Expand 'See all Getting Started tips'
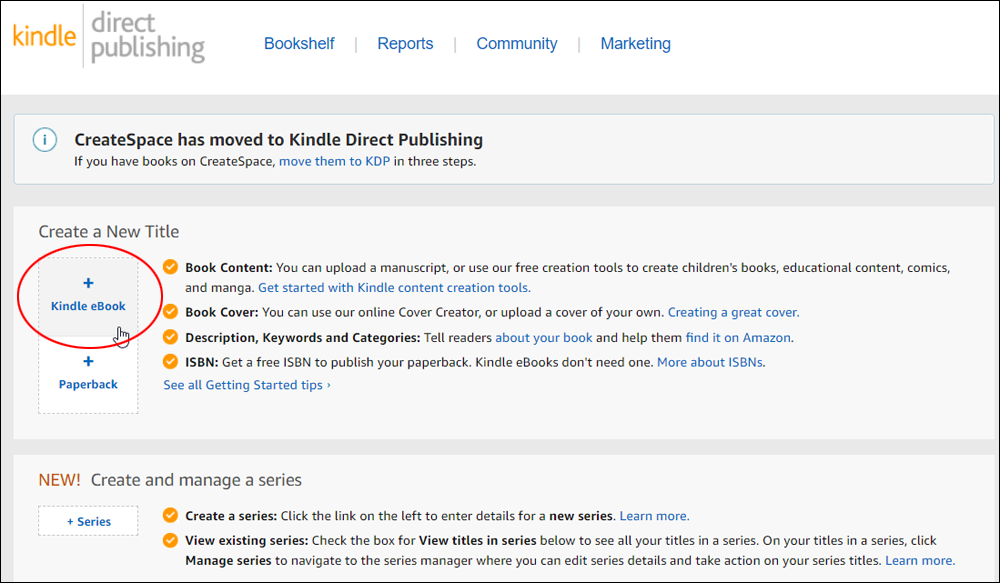 click(247, 385)
